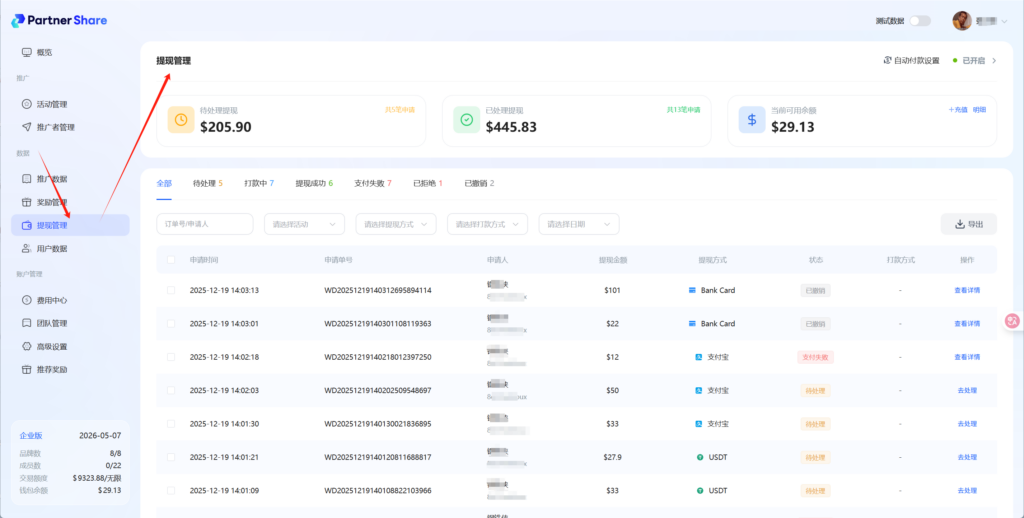Click the 导出 export button
This screenshot has width=1024, height=518.
click(x=968, y=224)
